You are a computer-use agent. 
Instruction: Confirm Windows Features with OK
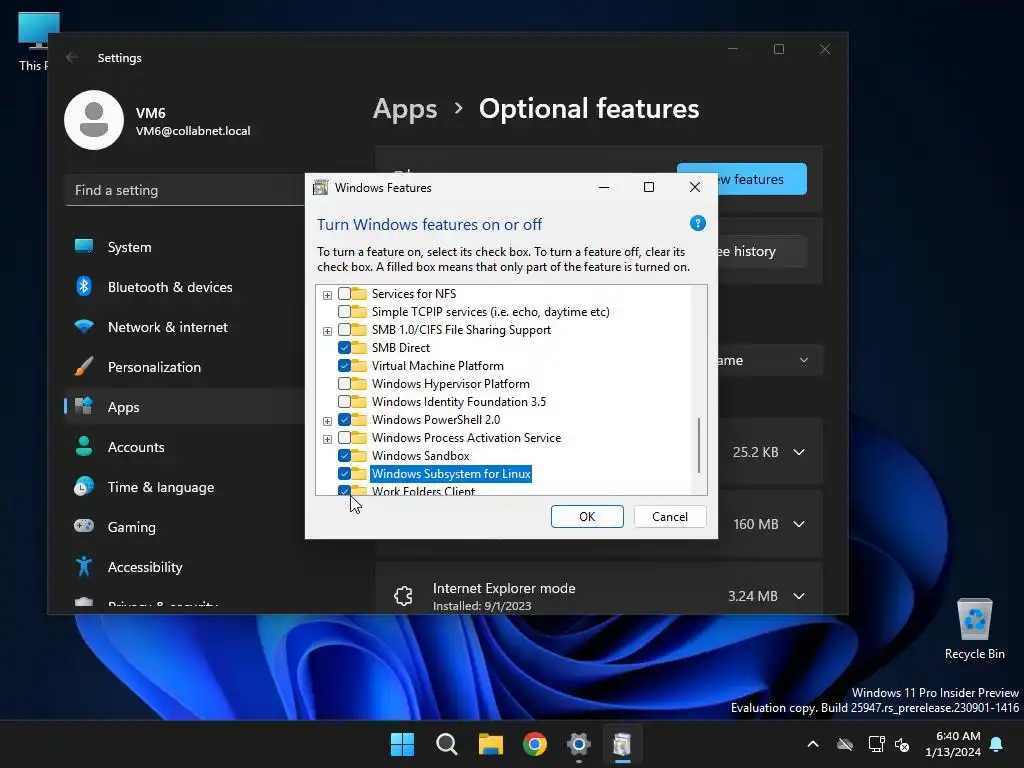click(x=587, y=517)
